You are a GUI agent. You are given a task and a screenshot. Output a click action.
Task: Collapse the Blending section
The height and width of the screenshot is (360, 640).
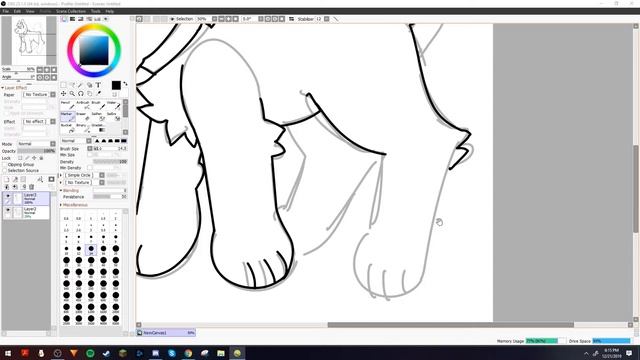70,190
